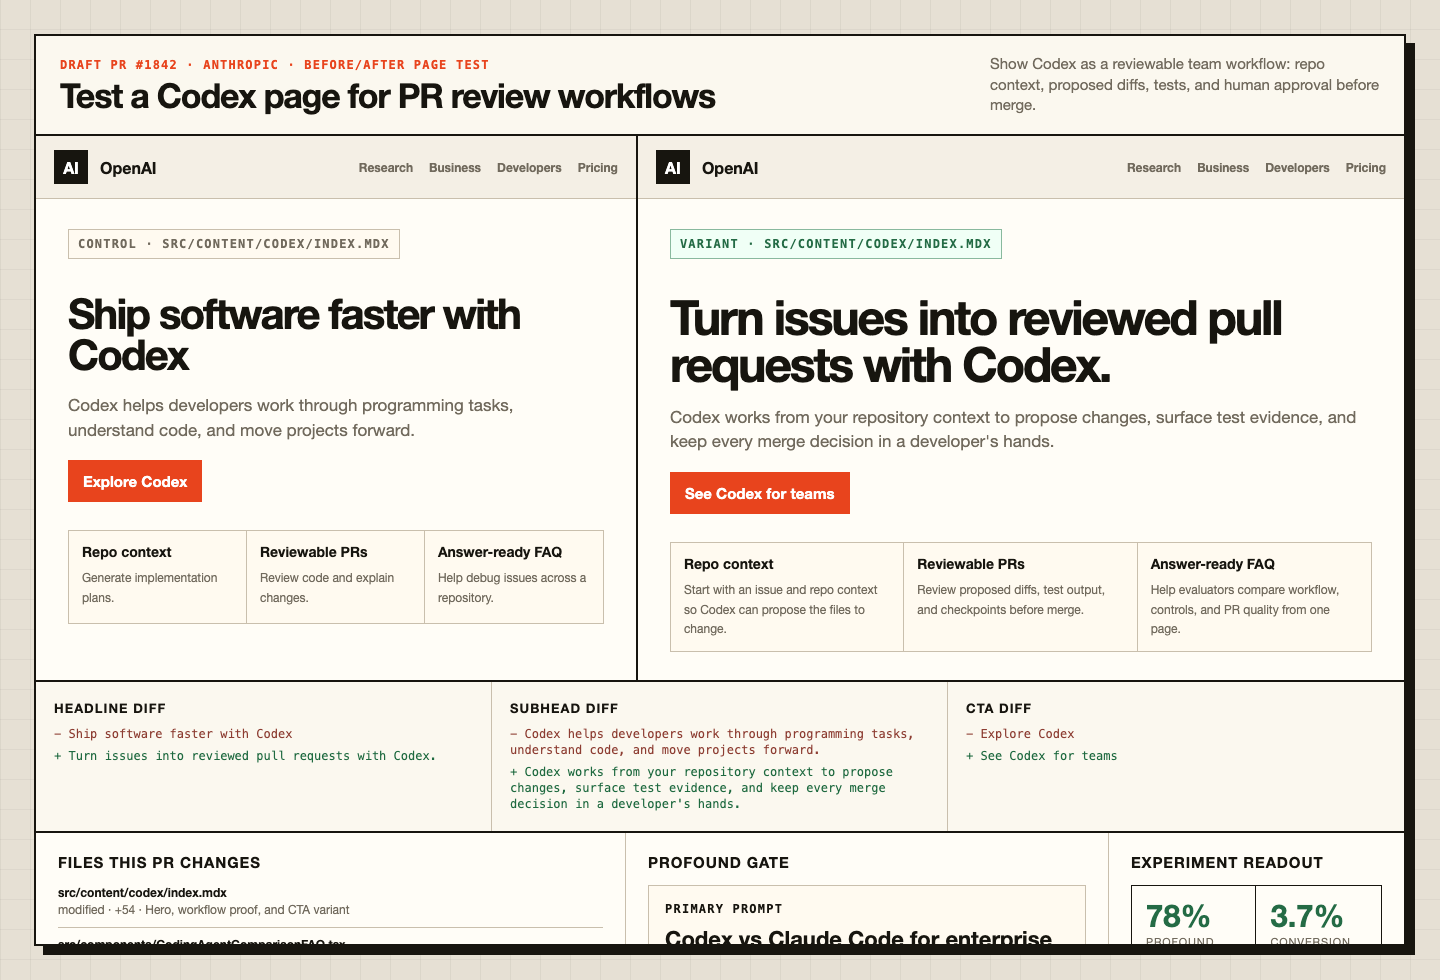Click removed line 'Ship software faster with Codex'
This screenshot has height=980, width=1440.
coord(173,734)
